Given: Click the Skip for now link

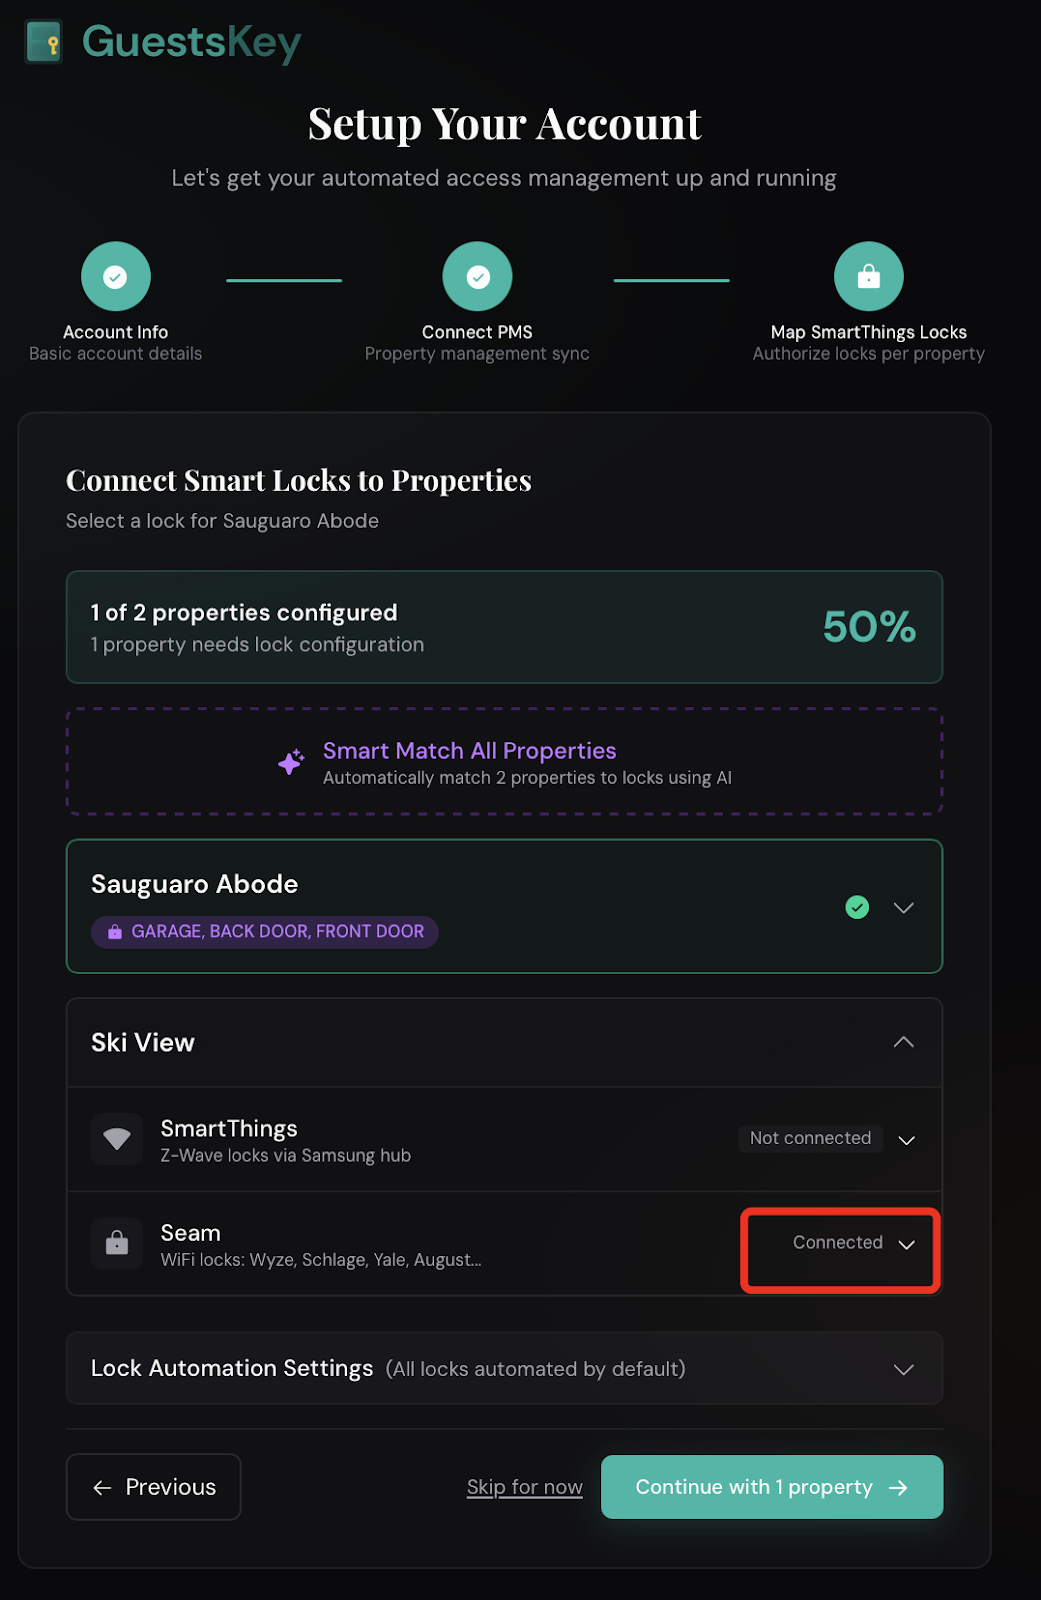Looking at the screenshot, I should [x=524, y=1487].
